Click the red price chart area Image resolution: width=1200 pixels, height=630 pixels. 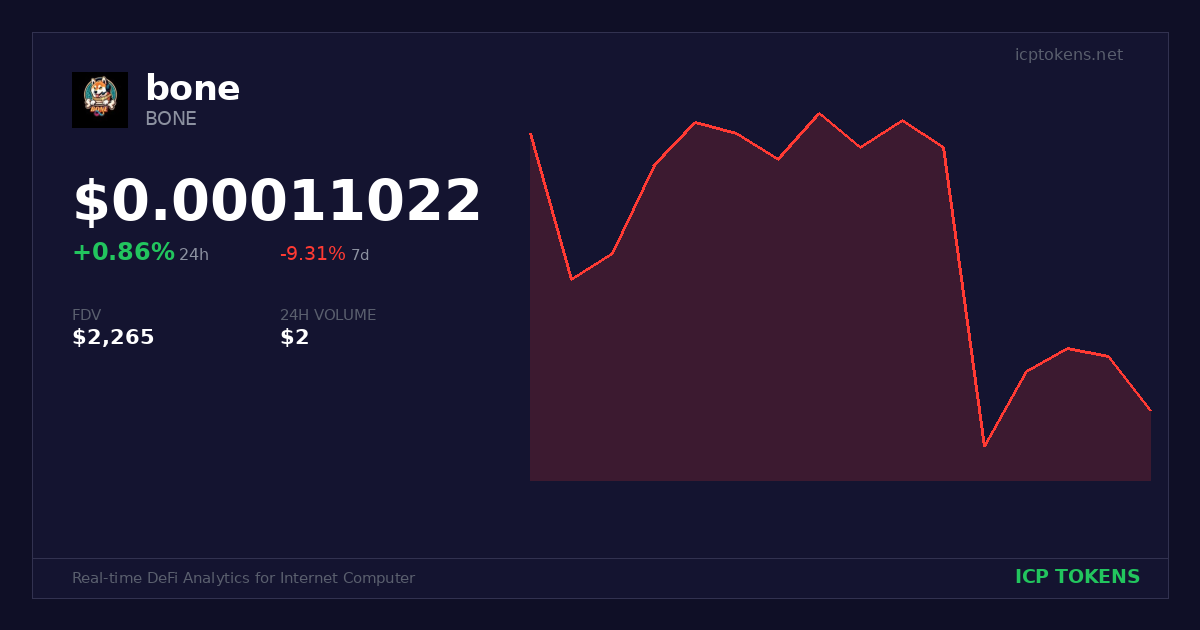pos(840,297)
